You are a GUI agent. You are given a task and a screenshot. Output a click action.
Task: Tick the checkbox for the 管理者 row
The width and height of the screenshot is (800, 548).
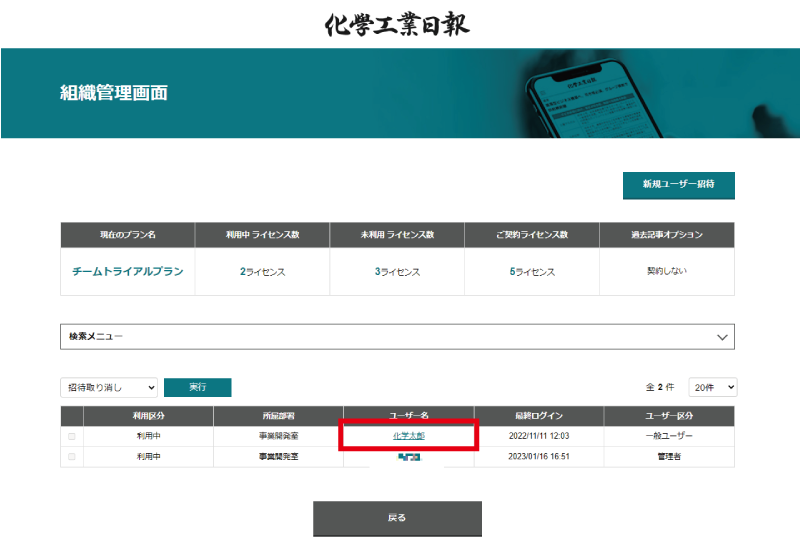tap(71, 457)
